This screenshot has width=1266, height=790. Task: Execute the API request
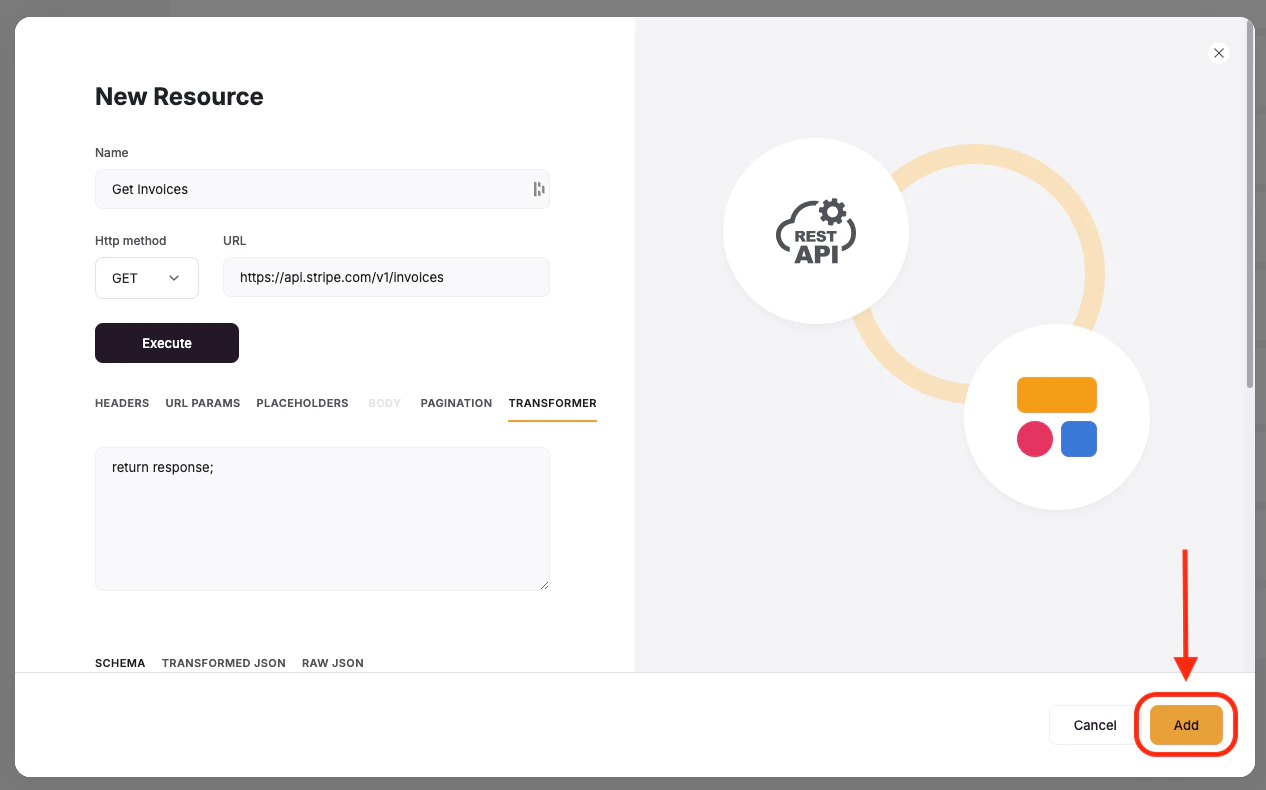click(x=167, y=343)
